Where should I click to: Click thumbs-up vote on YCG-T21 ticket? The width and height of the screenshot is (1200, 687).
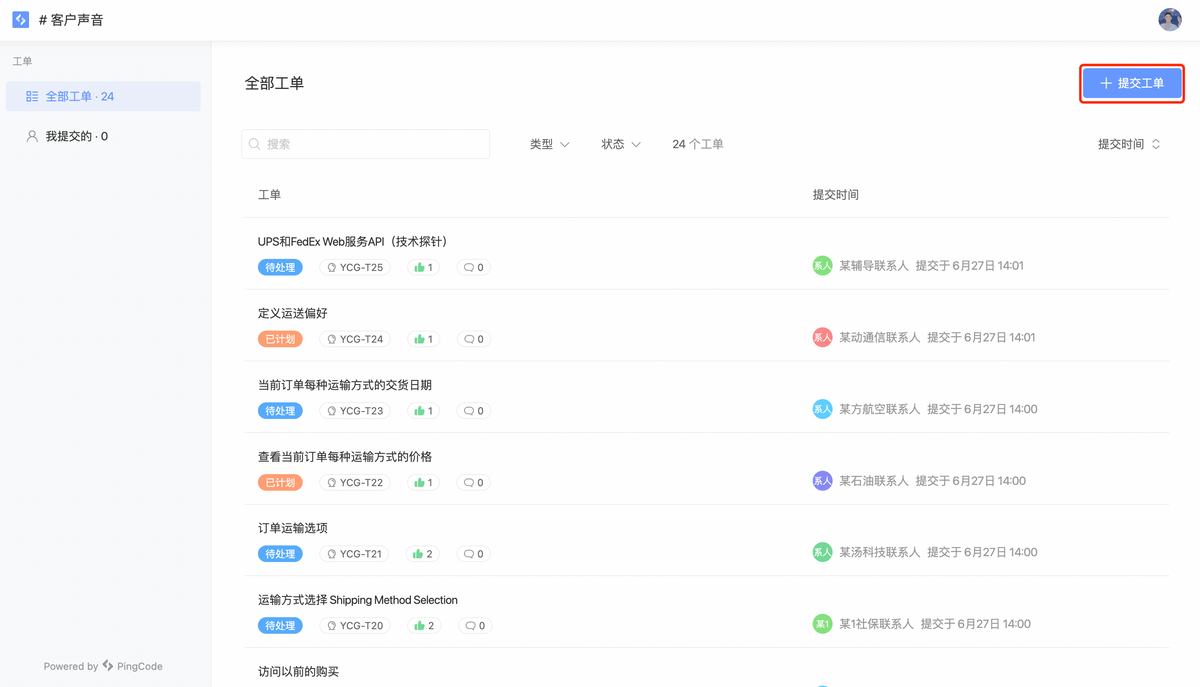click(x=423, y=554)
